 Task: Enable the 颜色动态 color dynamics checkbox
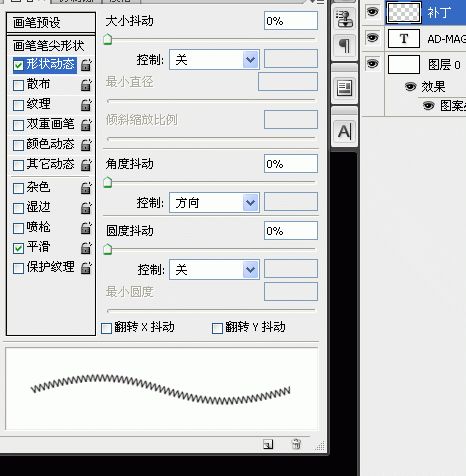point(18,145)
